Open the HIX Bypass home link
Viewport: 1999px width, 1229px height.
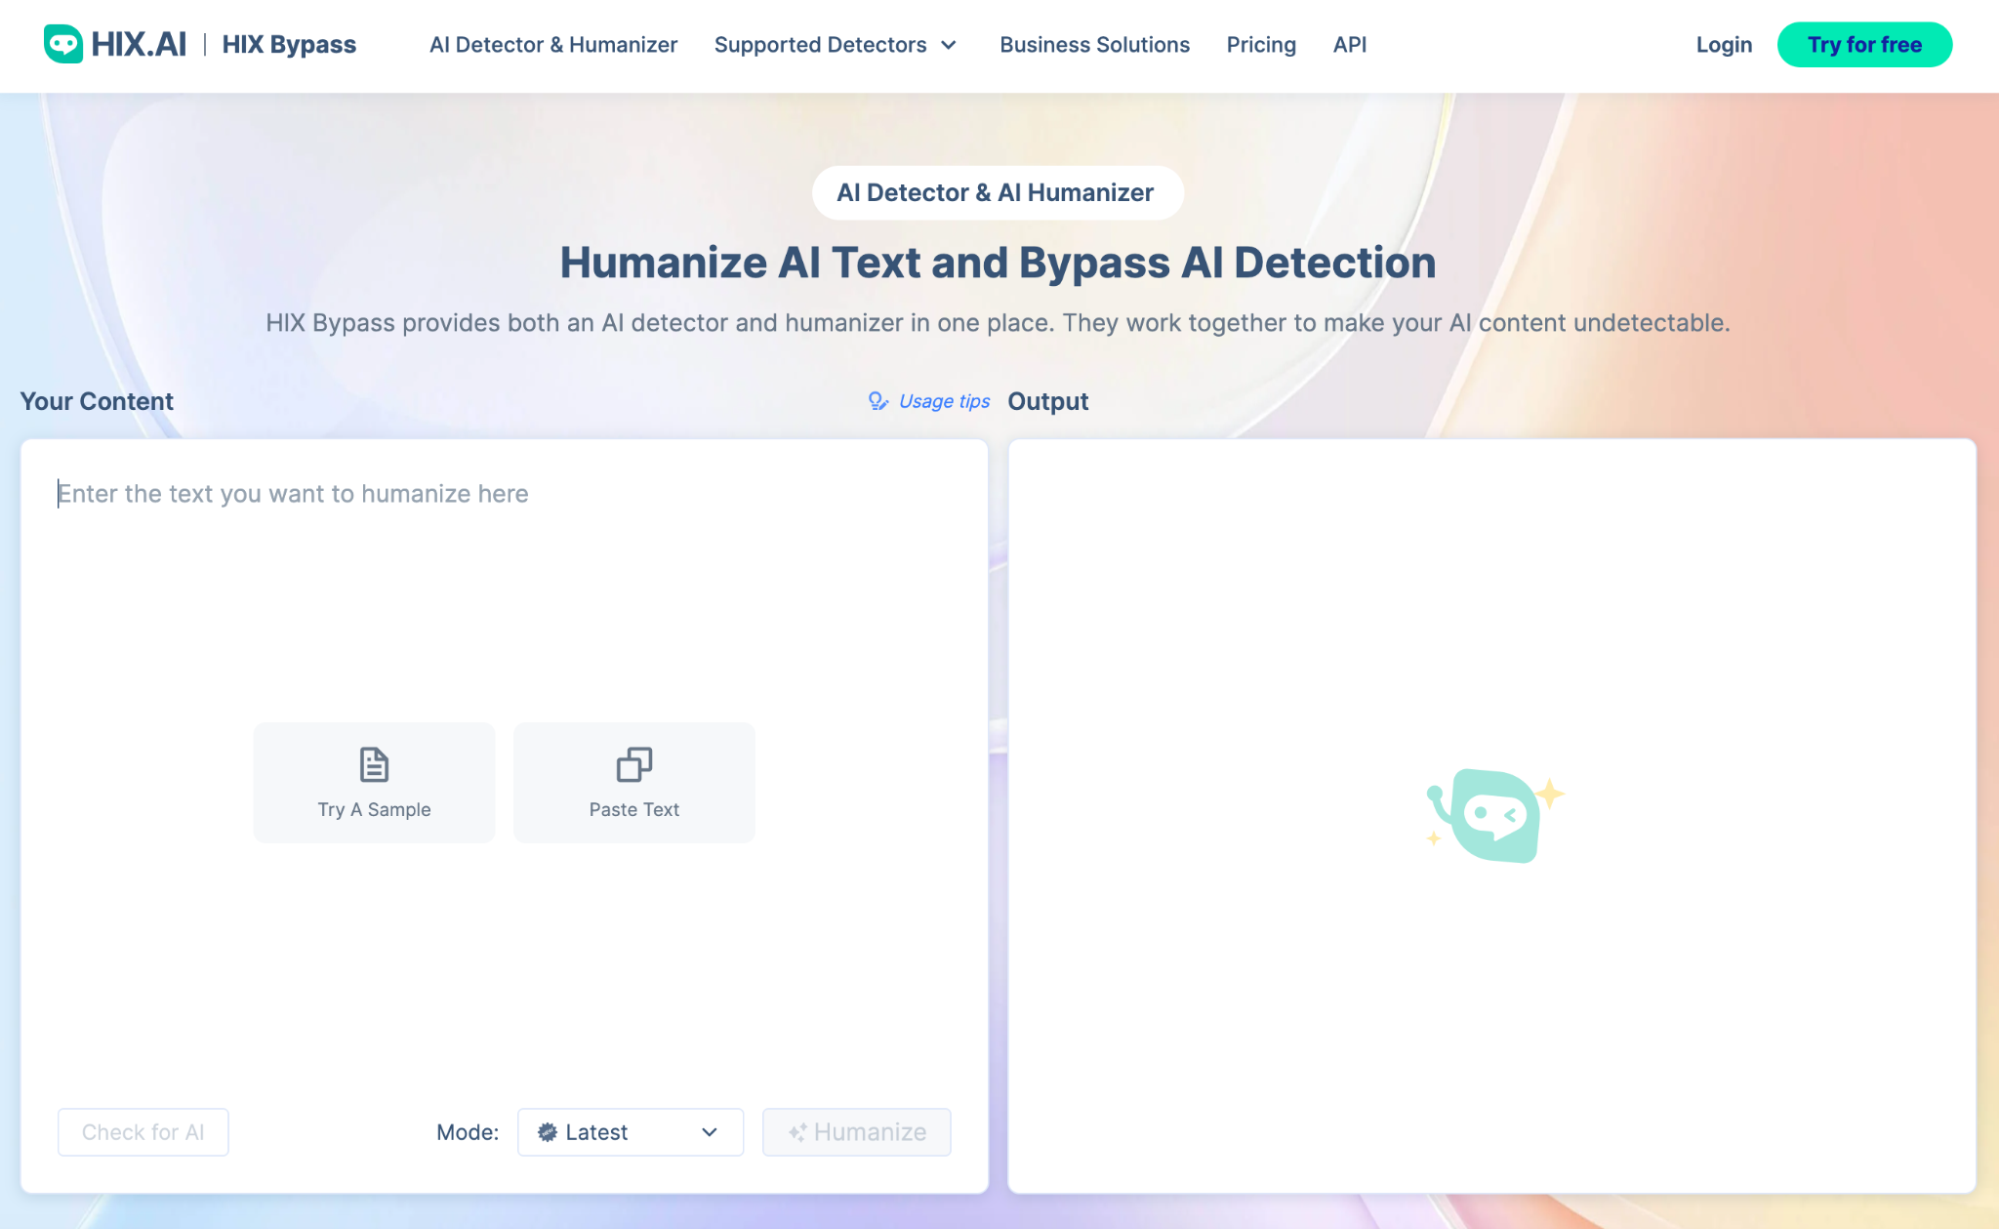click(x=289, y=44)
